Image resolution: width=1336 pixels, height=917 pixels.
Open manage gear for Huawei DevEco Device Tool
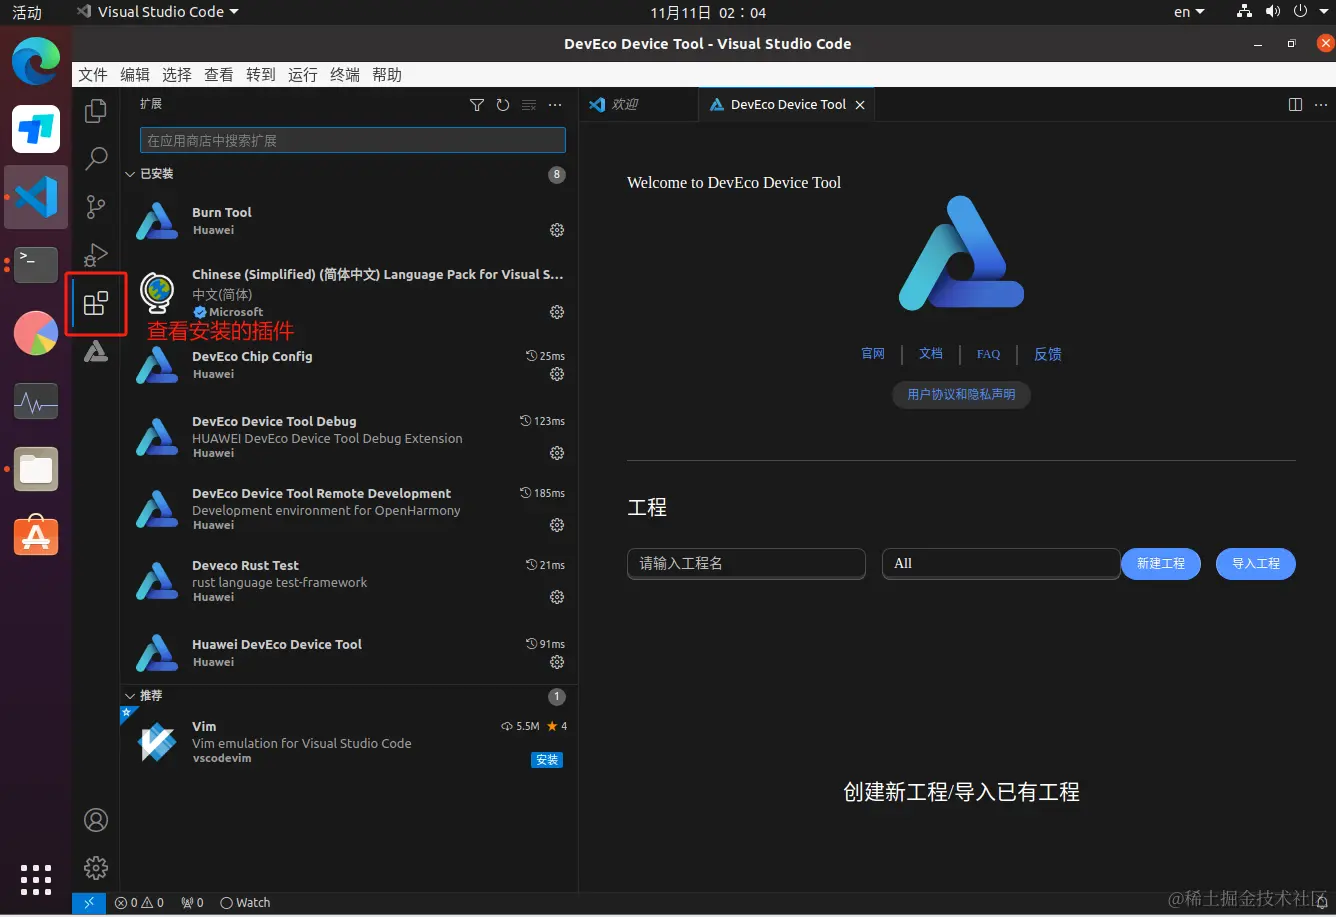557,662
